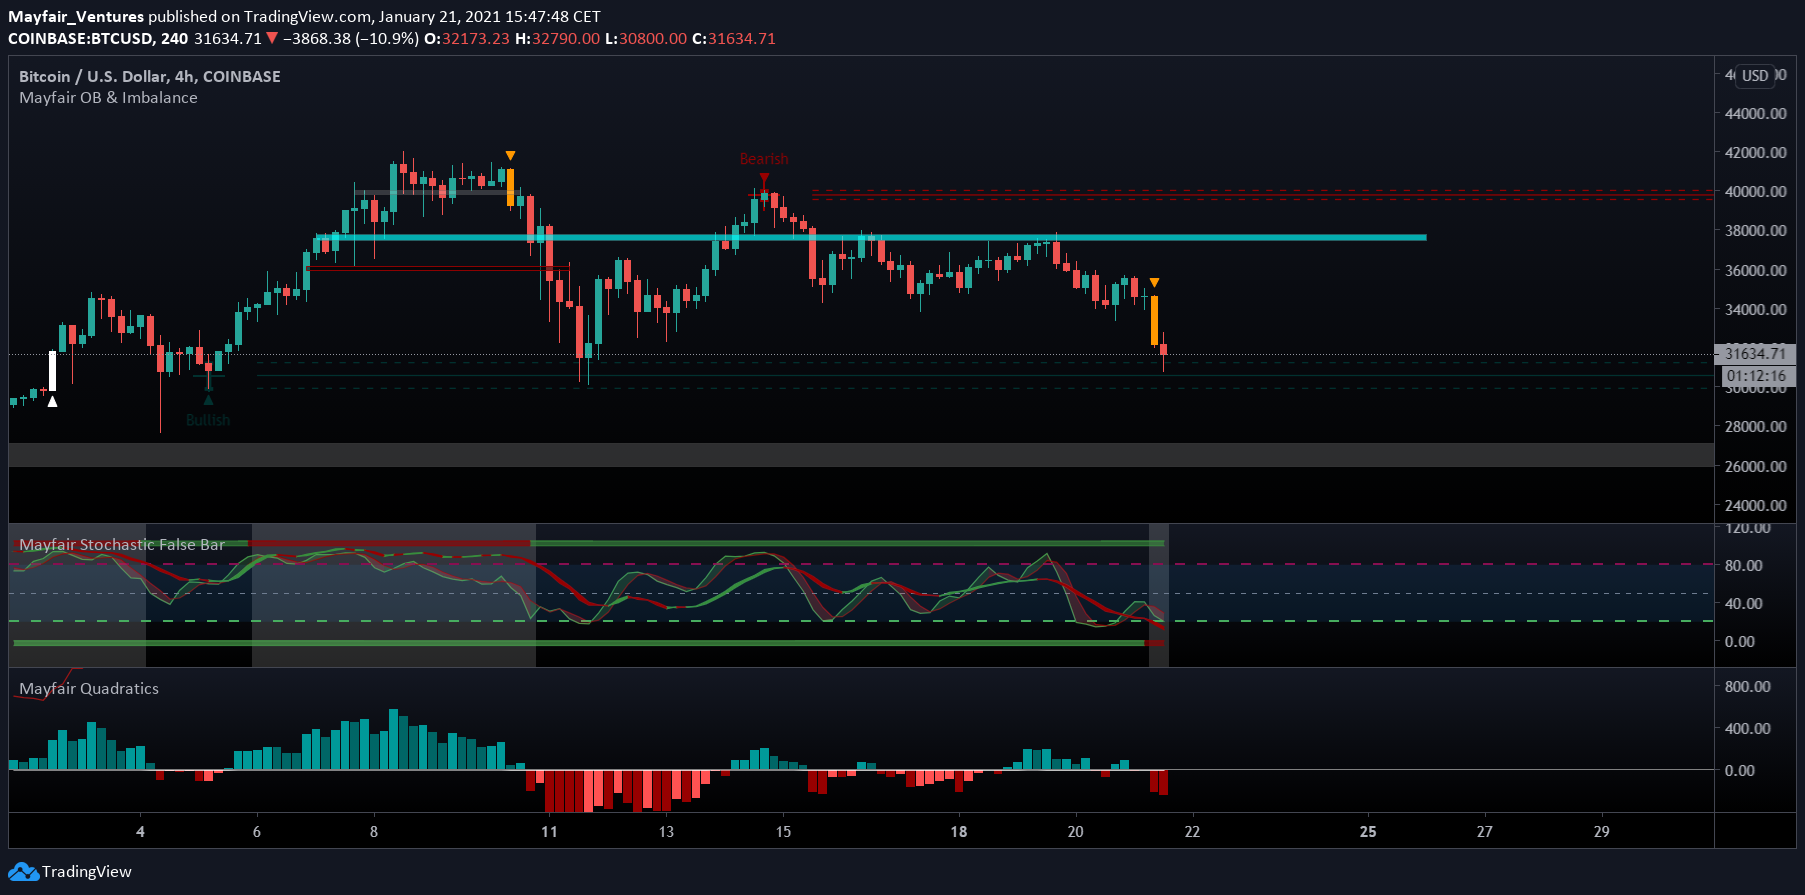Click date 22 on the time axis

(x=1192, y=831)
